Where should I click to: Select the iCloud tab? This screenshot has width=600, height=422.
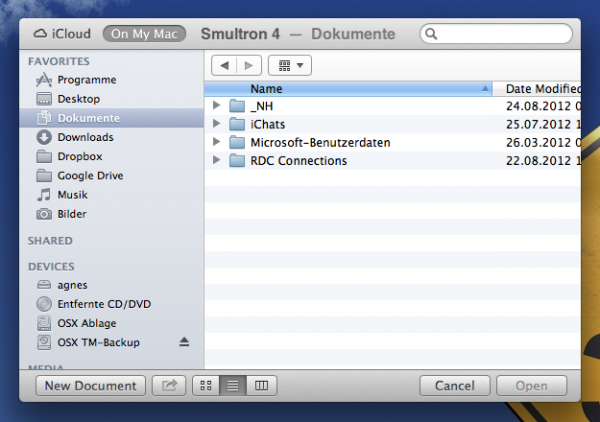62,33
